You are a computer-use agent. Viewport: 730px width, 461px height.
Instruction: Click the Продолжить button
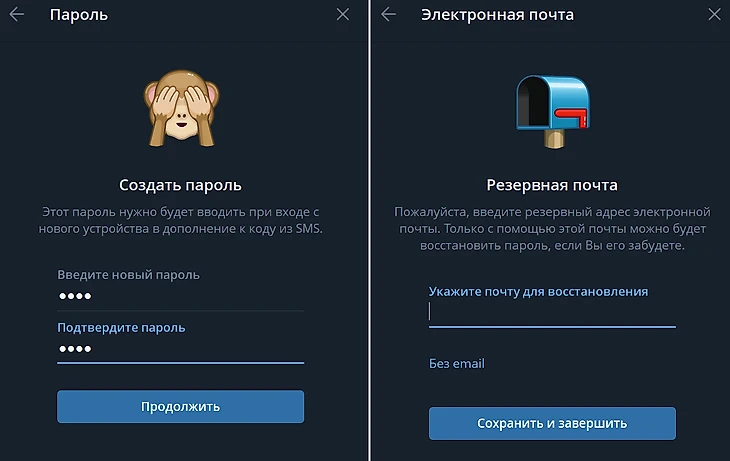tap(181, 407)
